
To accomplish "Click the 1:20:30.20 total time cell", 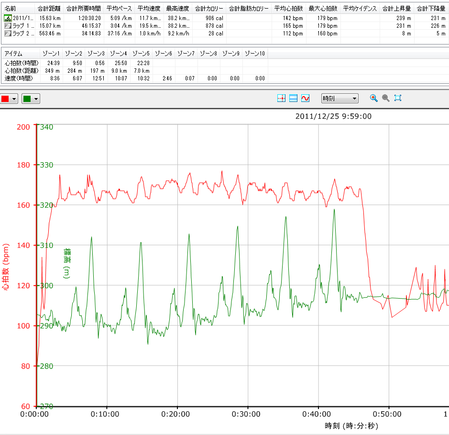I will pyautogui.click(x=89, y=18).
